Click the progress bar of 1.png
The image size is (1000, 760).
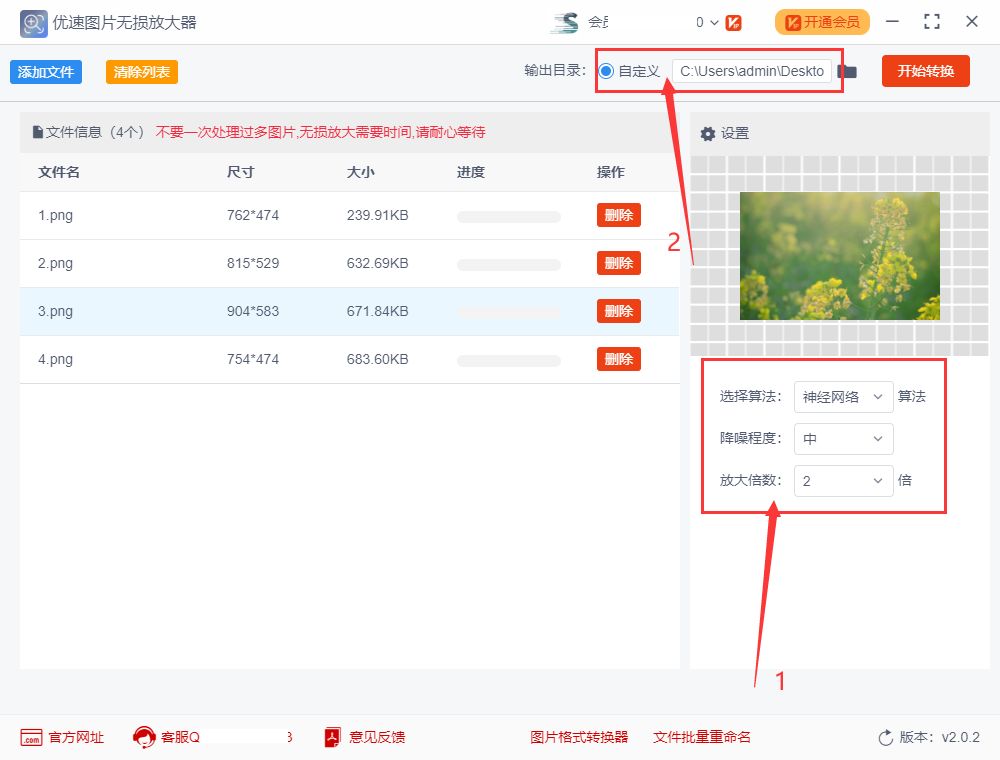point(508,217)
